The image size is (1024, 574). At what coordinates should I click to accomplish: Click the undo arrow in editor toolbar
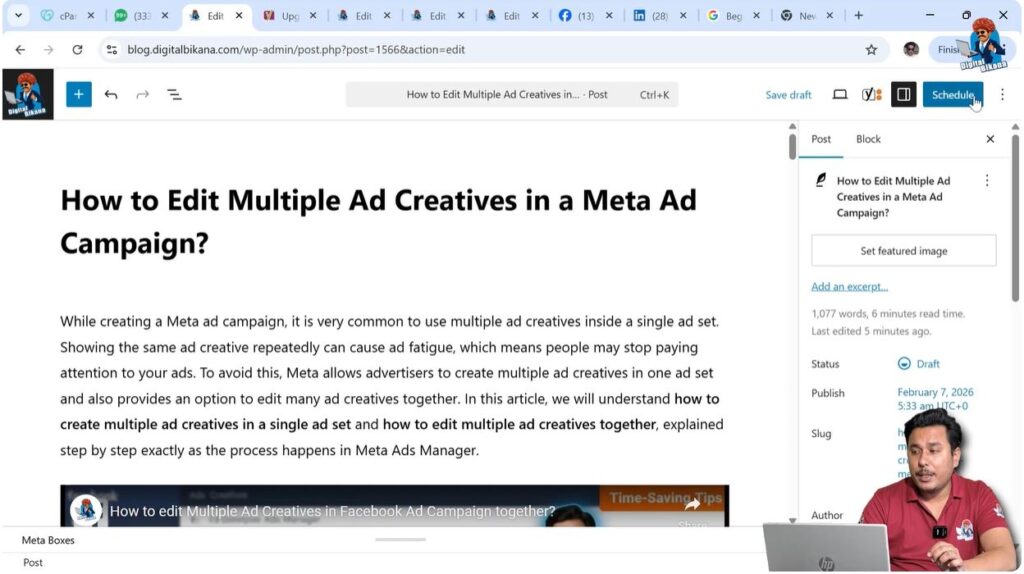111,94
